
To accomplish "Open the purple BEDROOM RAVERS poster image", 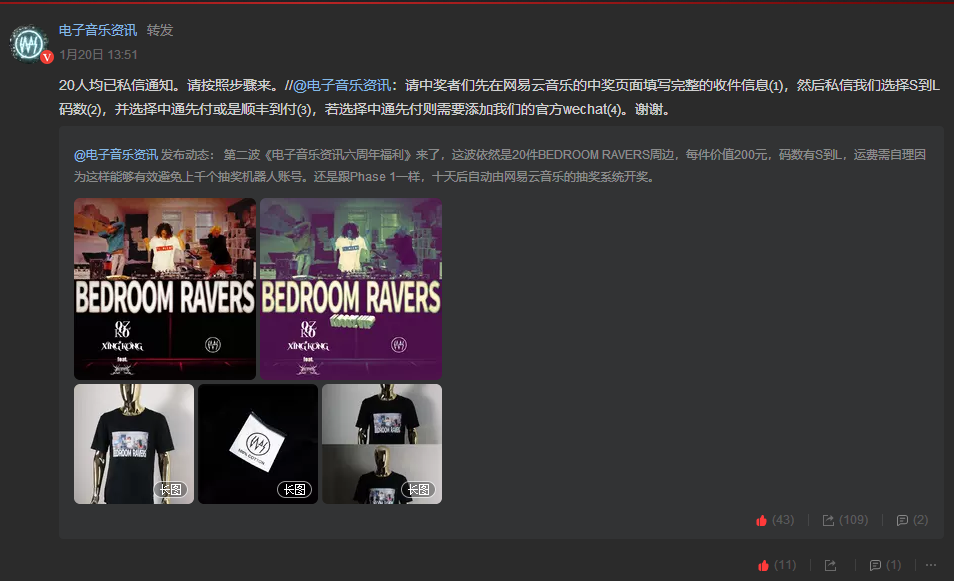I will (x=351, y=289).
